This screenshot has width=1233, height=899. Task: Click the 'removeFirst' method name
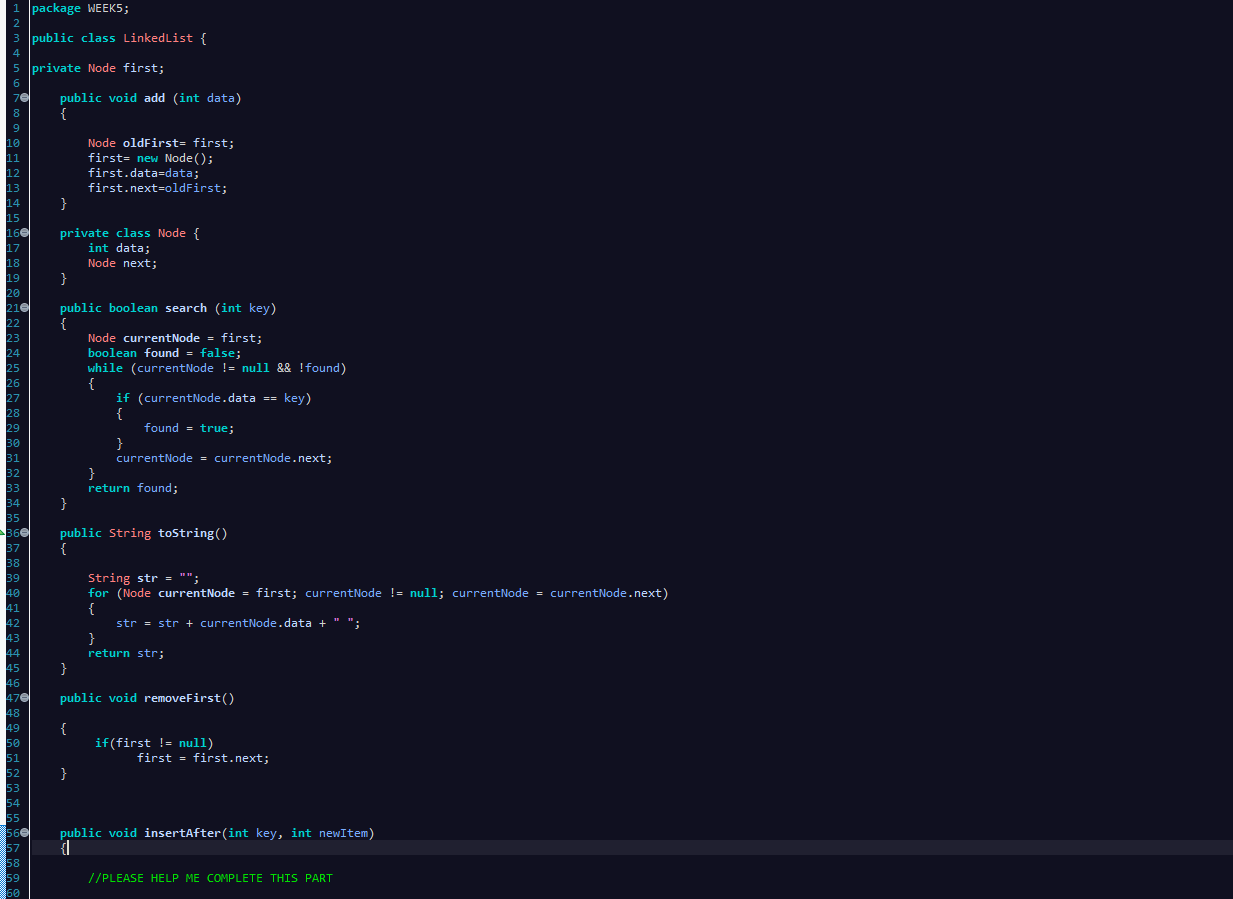point(182,698)
